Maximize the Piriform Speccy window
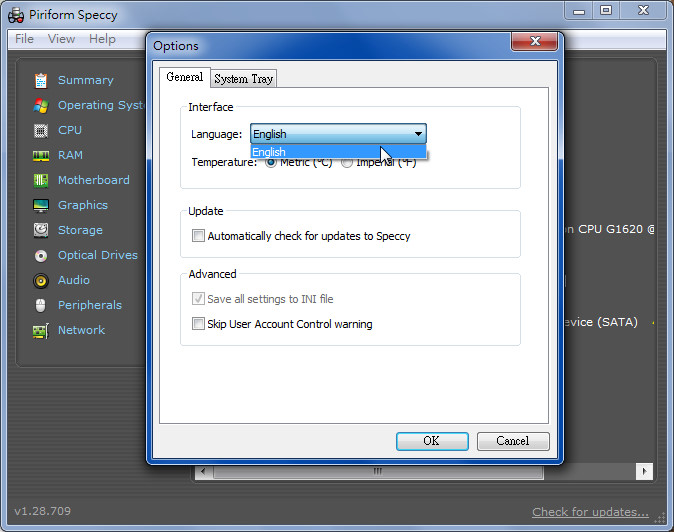The width and height of the screenshot is (674, 532). tap(606, 10)
